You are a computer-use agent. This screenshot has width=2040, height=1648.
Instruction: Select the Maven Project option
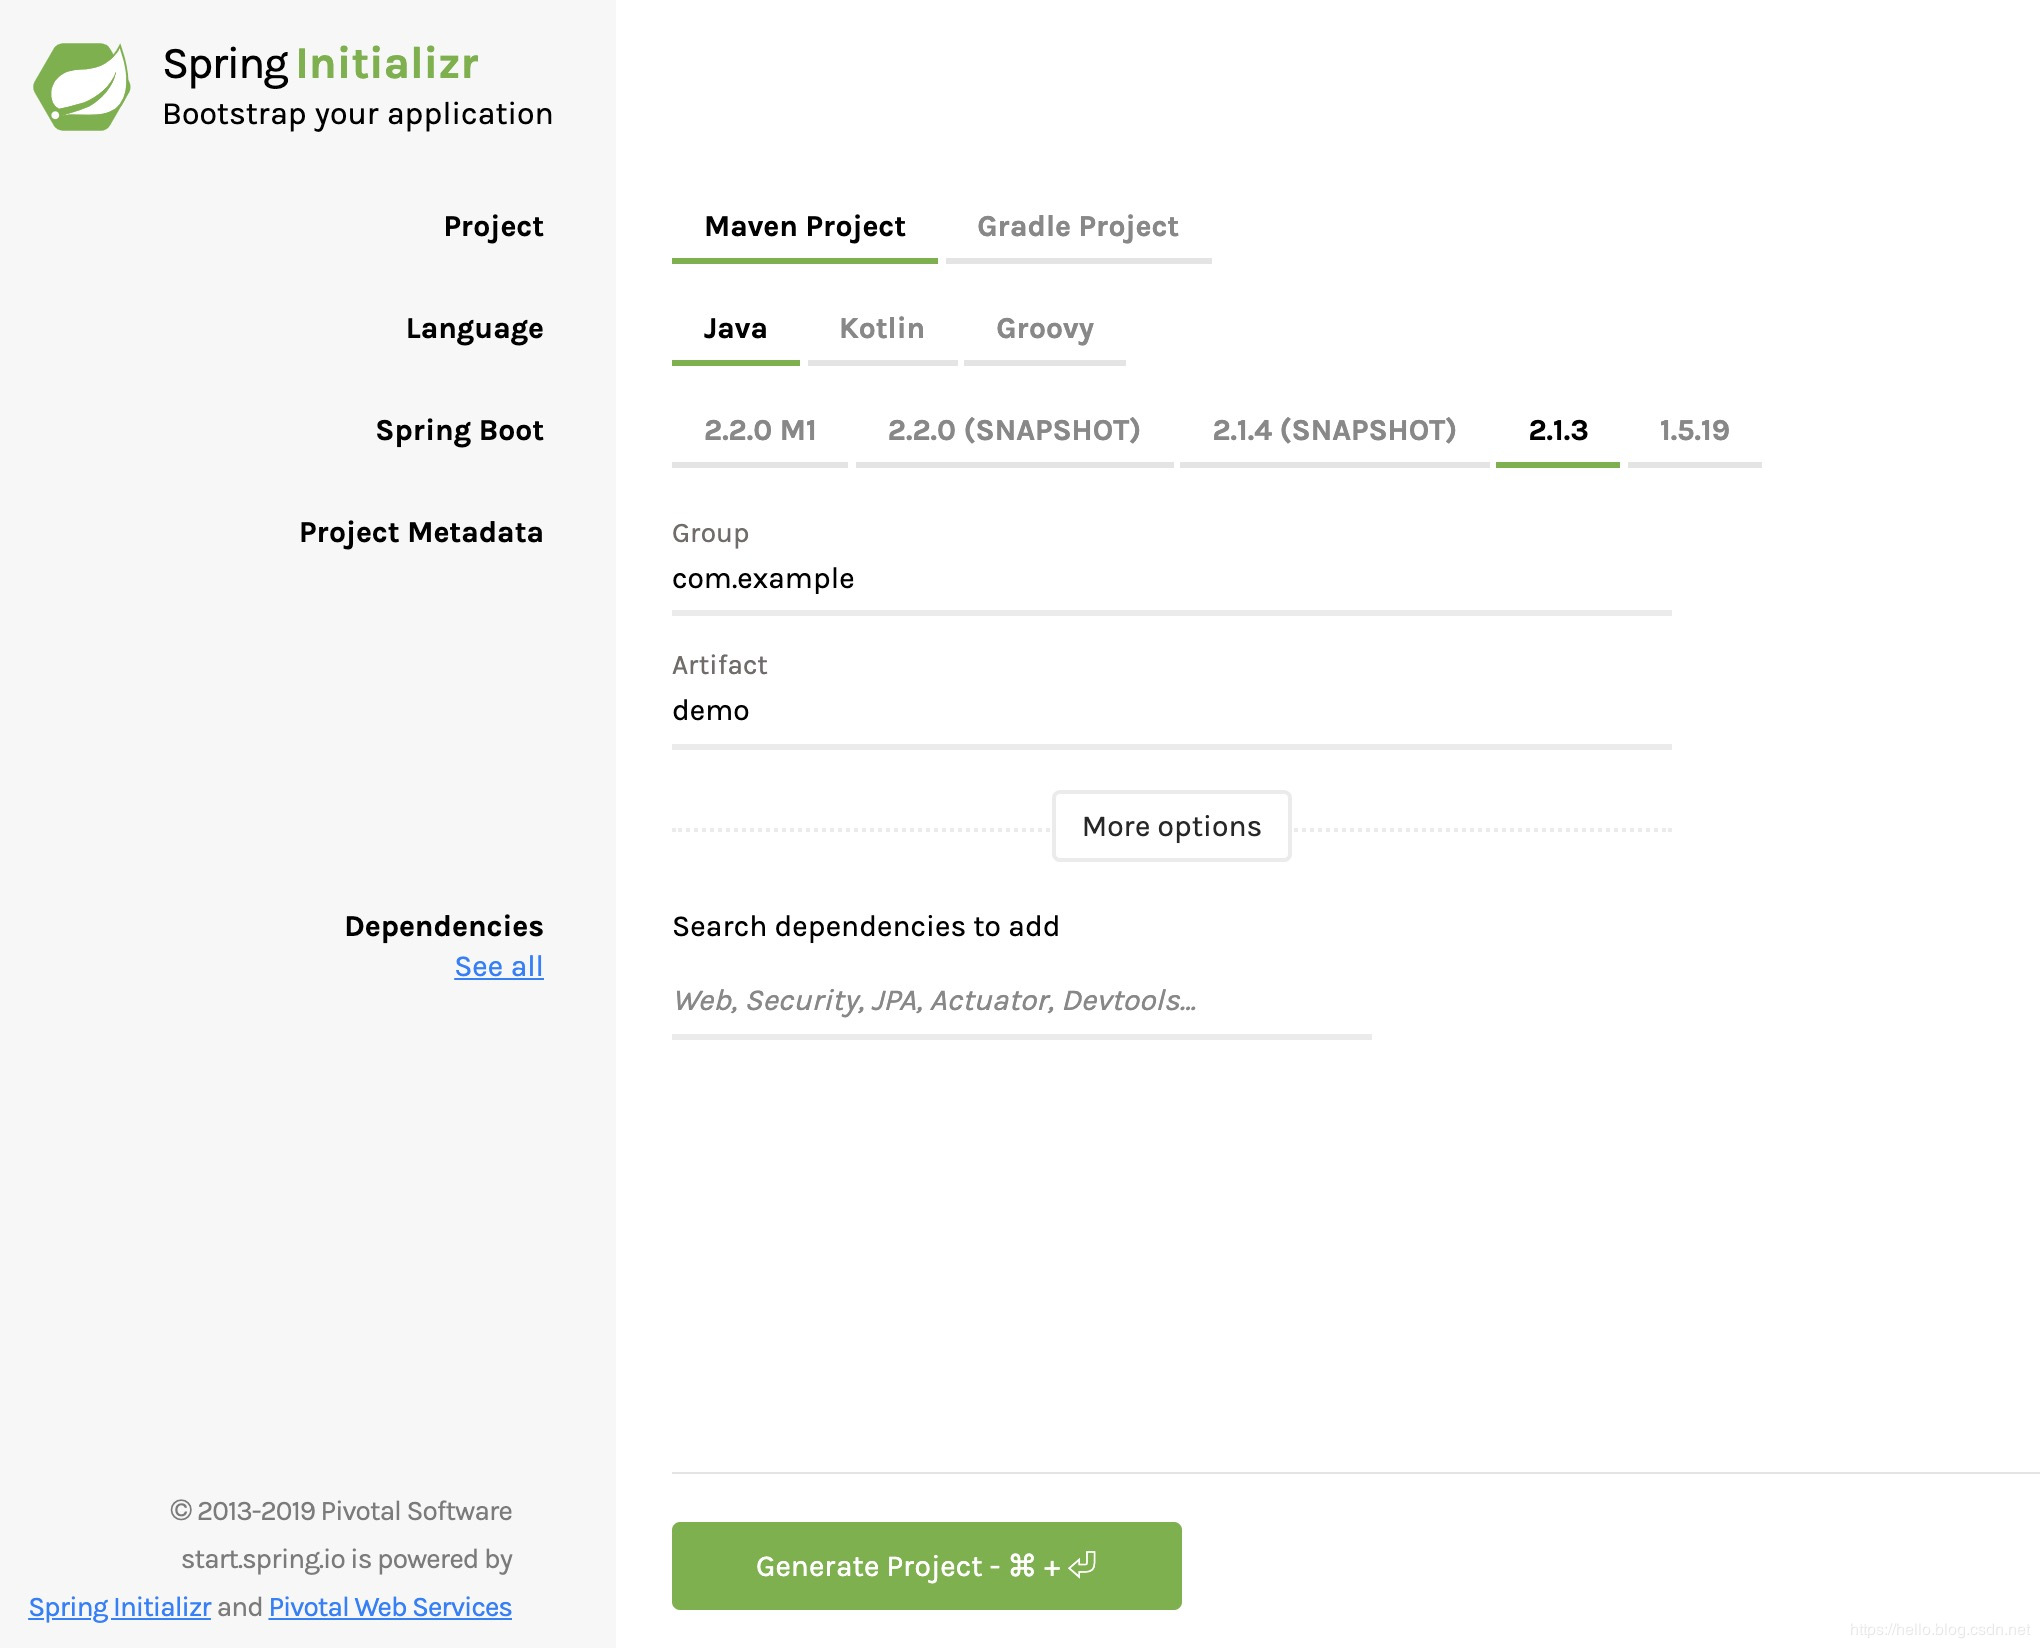804,227
